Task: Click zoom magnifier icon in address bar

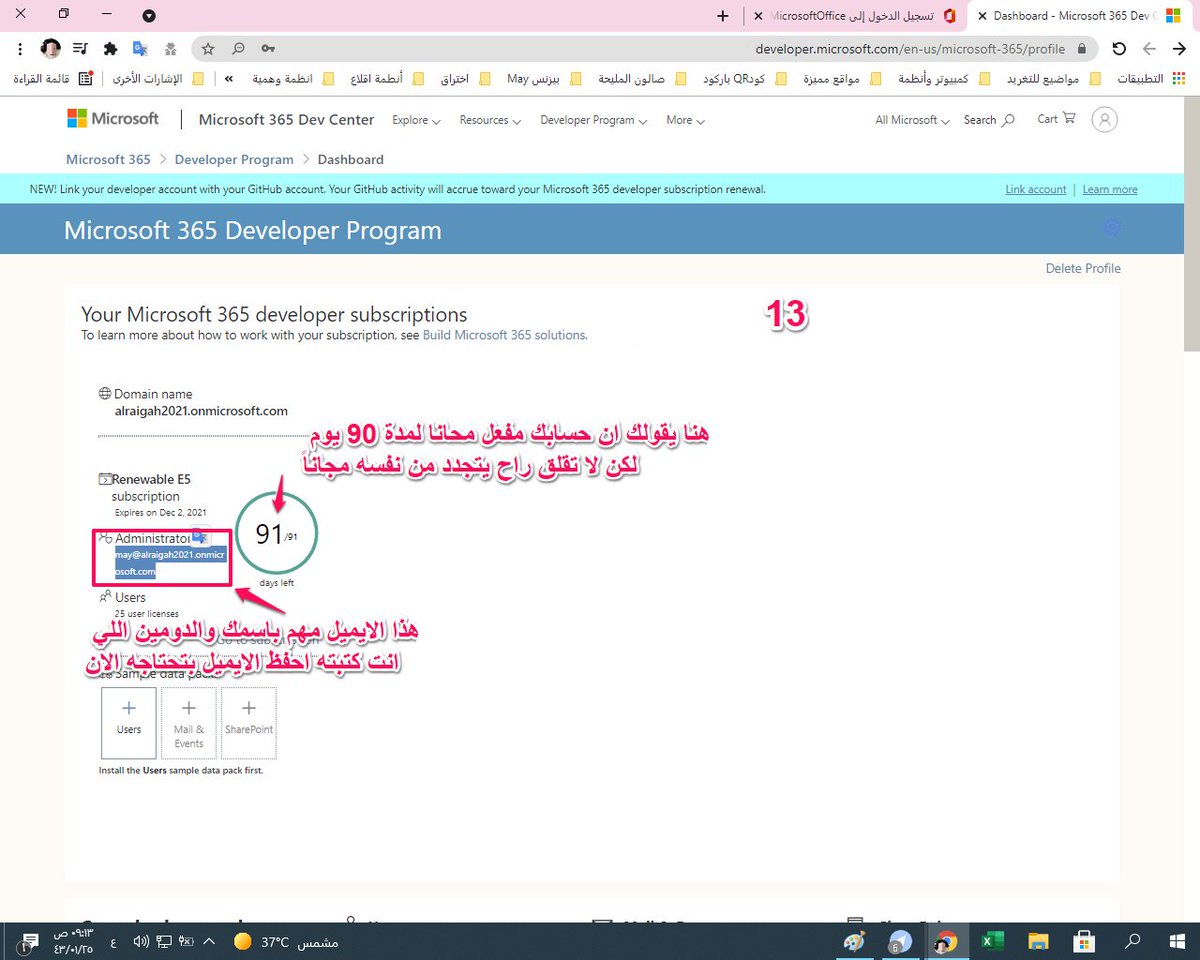Action: [238, 48]
